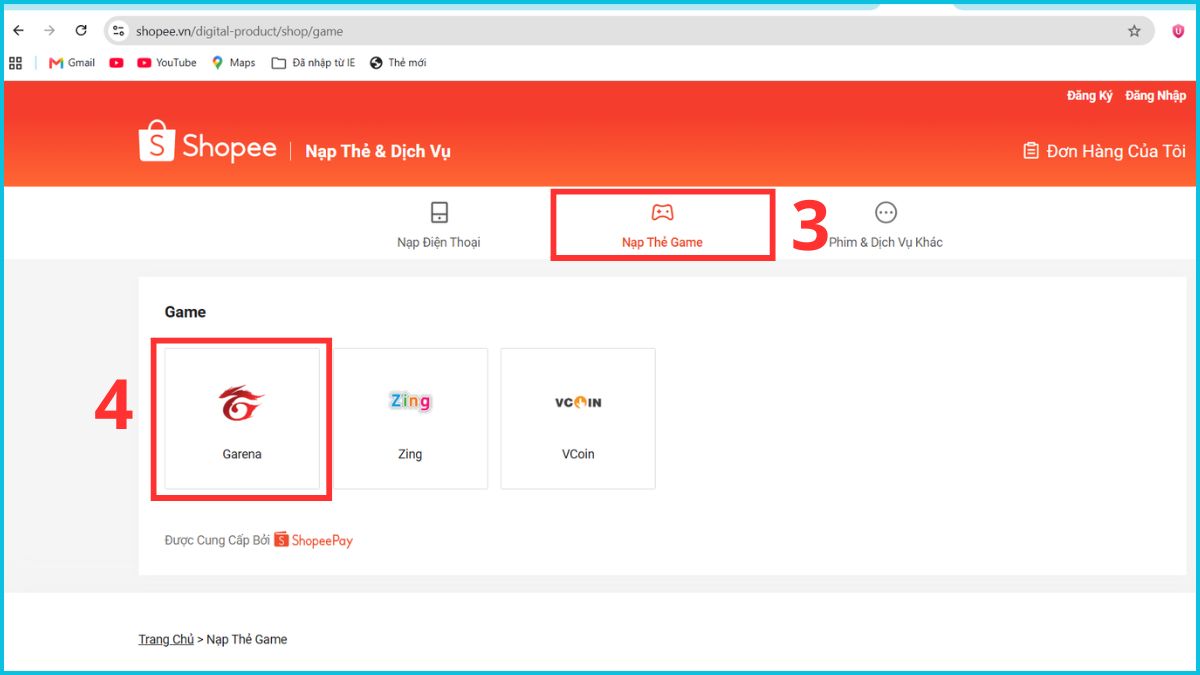
Task: Click the Shopee logo
Action: [x=207, y=142]
